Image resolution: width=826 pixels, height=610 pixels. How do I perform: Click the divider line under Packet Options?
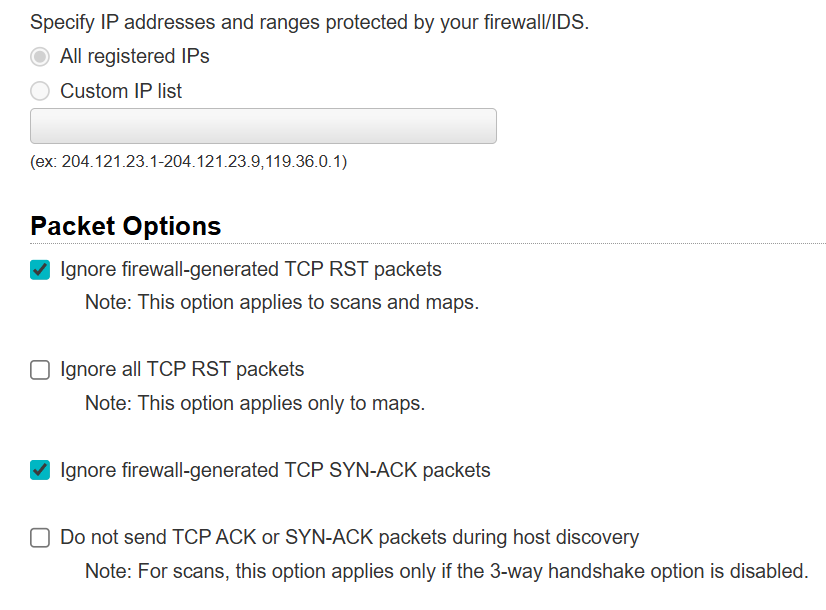tap(520, 243)
